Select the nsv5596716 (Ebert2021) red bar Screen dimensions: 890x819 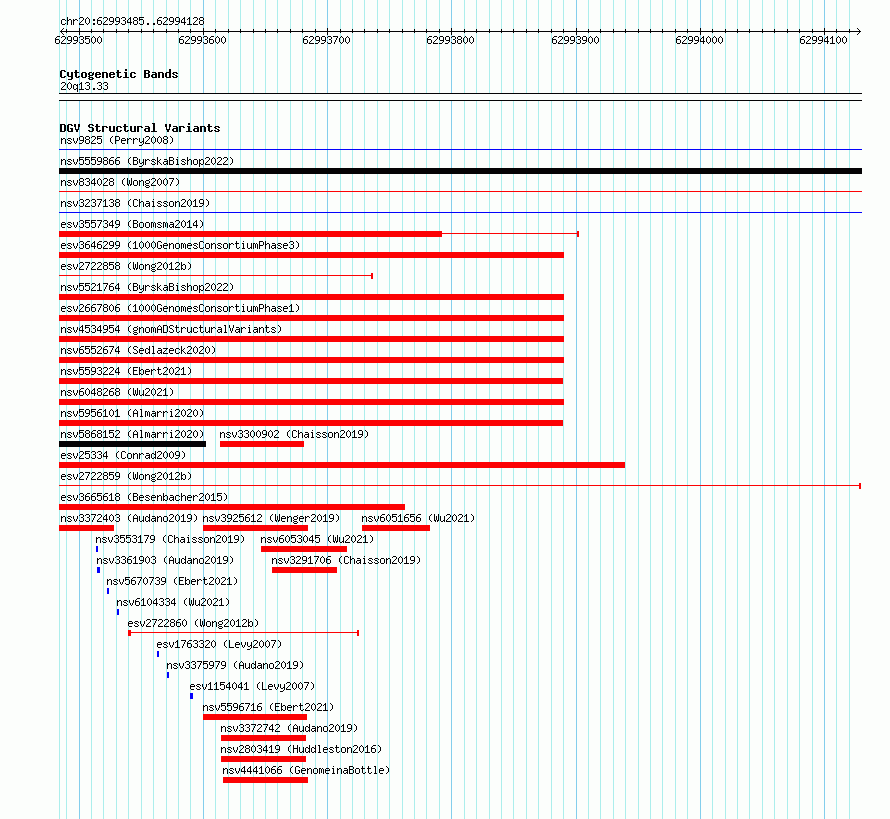pyautogui.click(x=255, y=717)
